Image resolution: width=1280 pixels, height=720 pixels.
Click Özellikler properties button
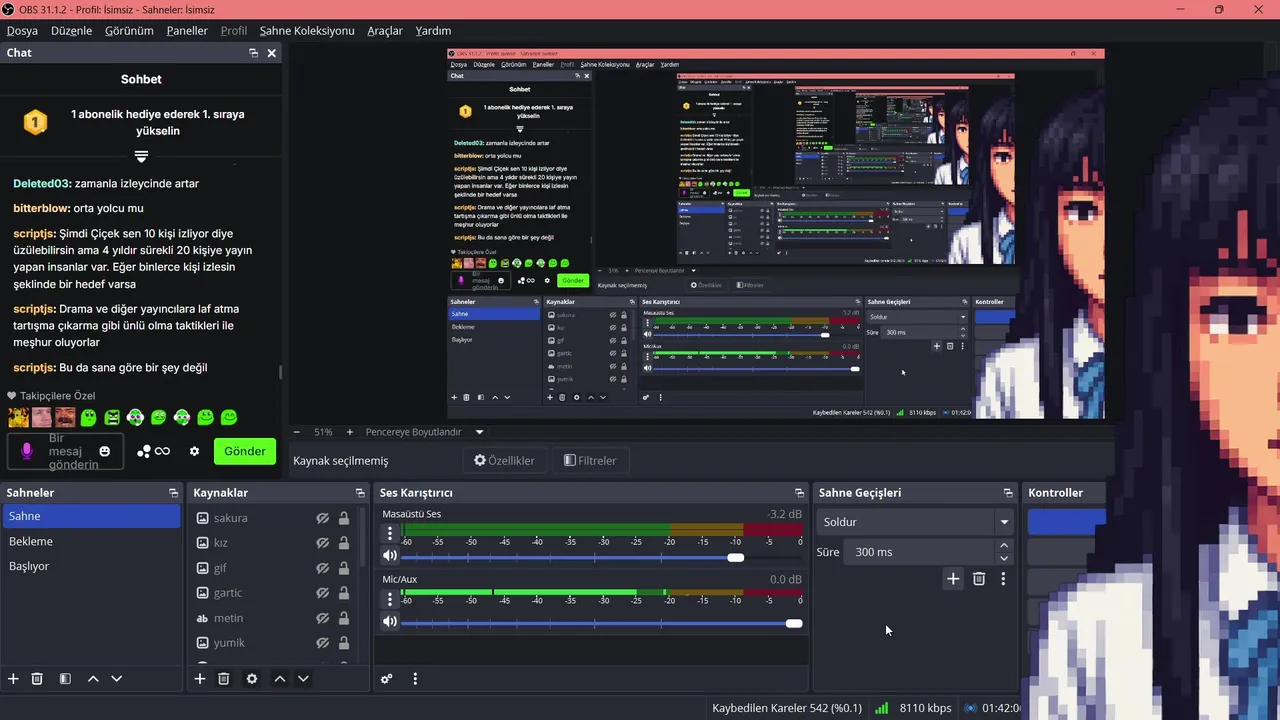(504, 461)
